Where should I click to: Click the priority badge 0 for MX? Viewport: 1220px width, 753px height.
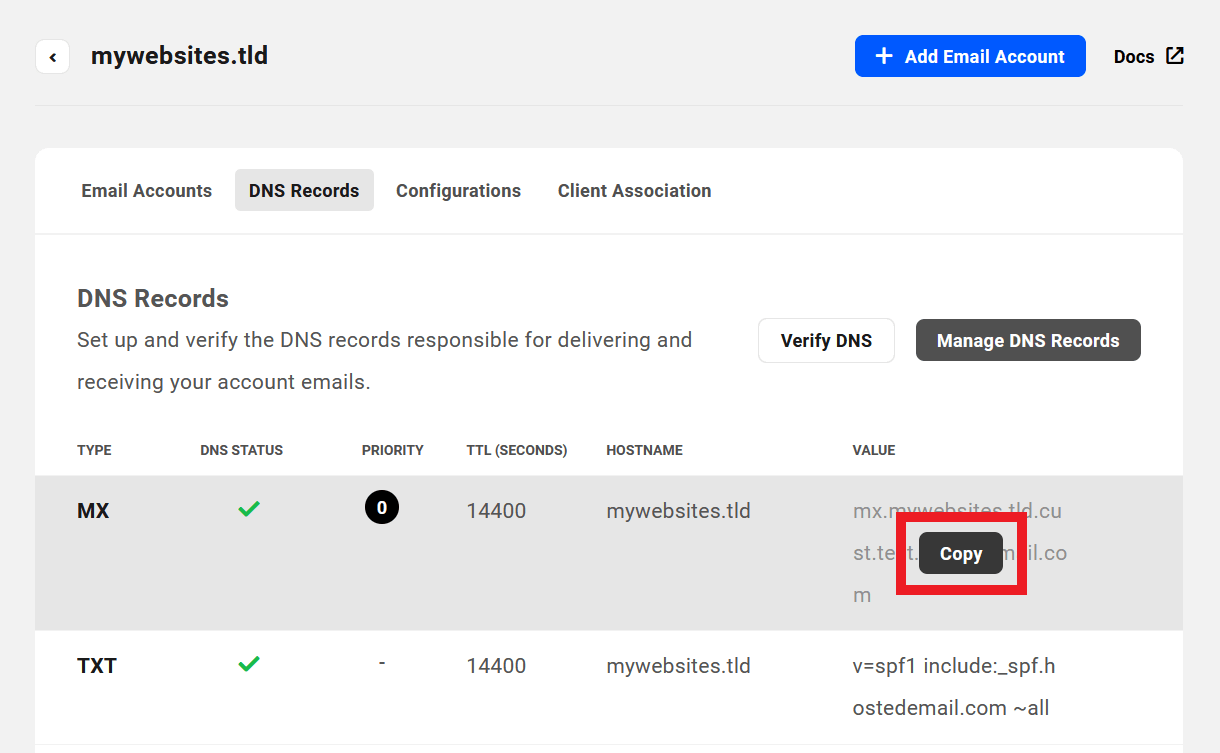382,507
